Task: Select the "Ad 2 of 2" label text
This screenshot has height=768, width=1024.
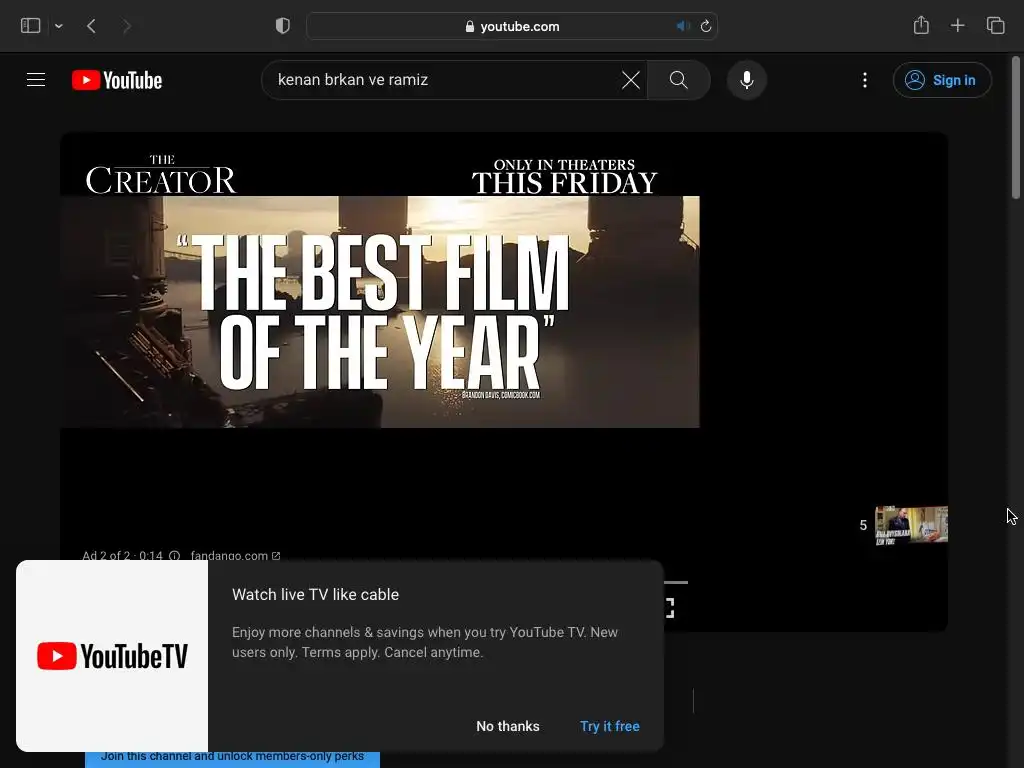Action: pyautogui.click(x=106, y=556)
